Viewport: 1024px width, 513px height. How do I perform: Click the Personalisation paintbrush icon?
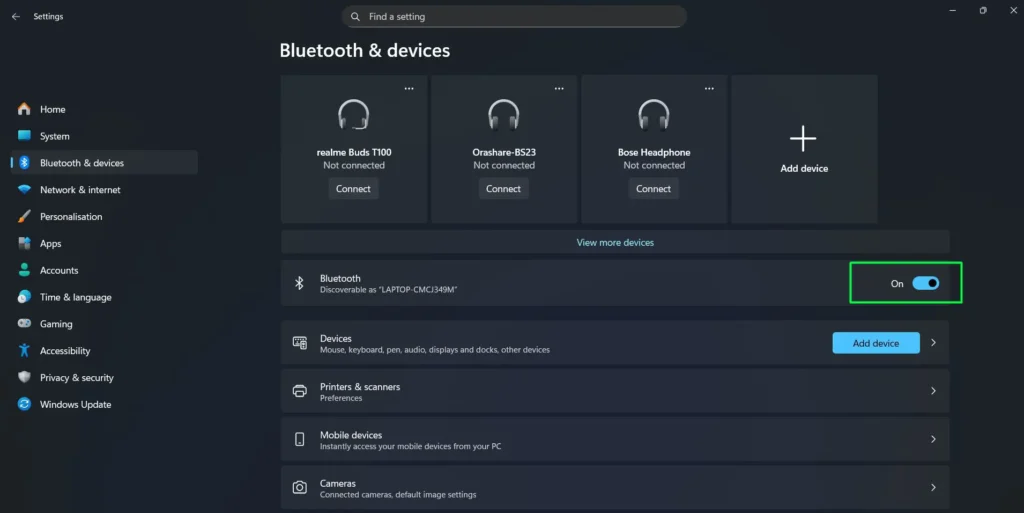point(24,216)
